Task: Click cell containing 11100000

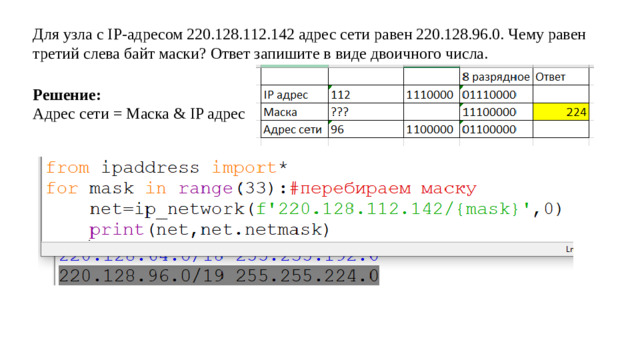Action: point(496,112)
